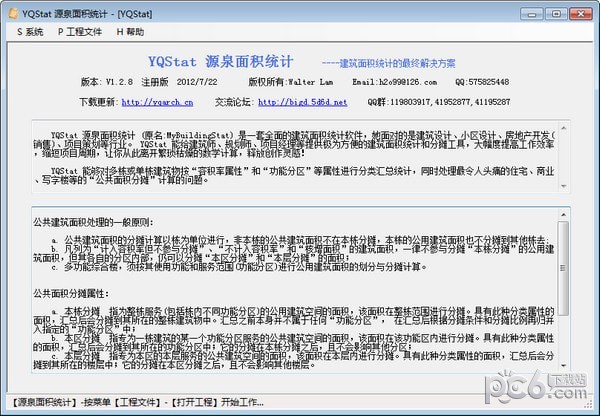The width and height of the screenshot is (600, 416).
Task: Click up arrow of intro text scrollbar
Action: [x=563, y=128]
